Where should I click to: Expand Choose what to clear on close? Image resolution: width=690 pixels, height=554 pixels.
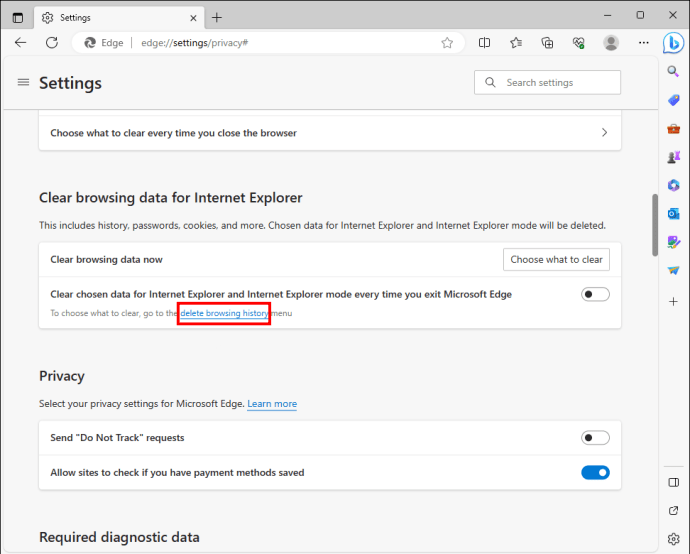coord(330,132)
